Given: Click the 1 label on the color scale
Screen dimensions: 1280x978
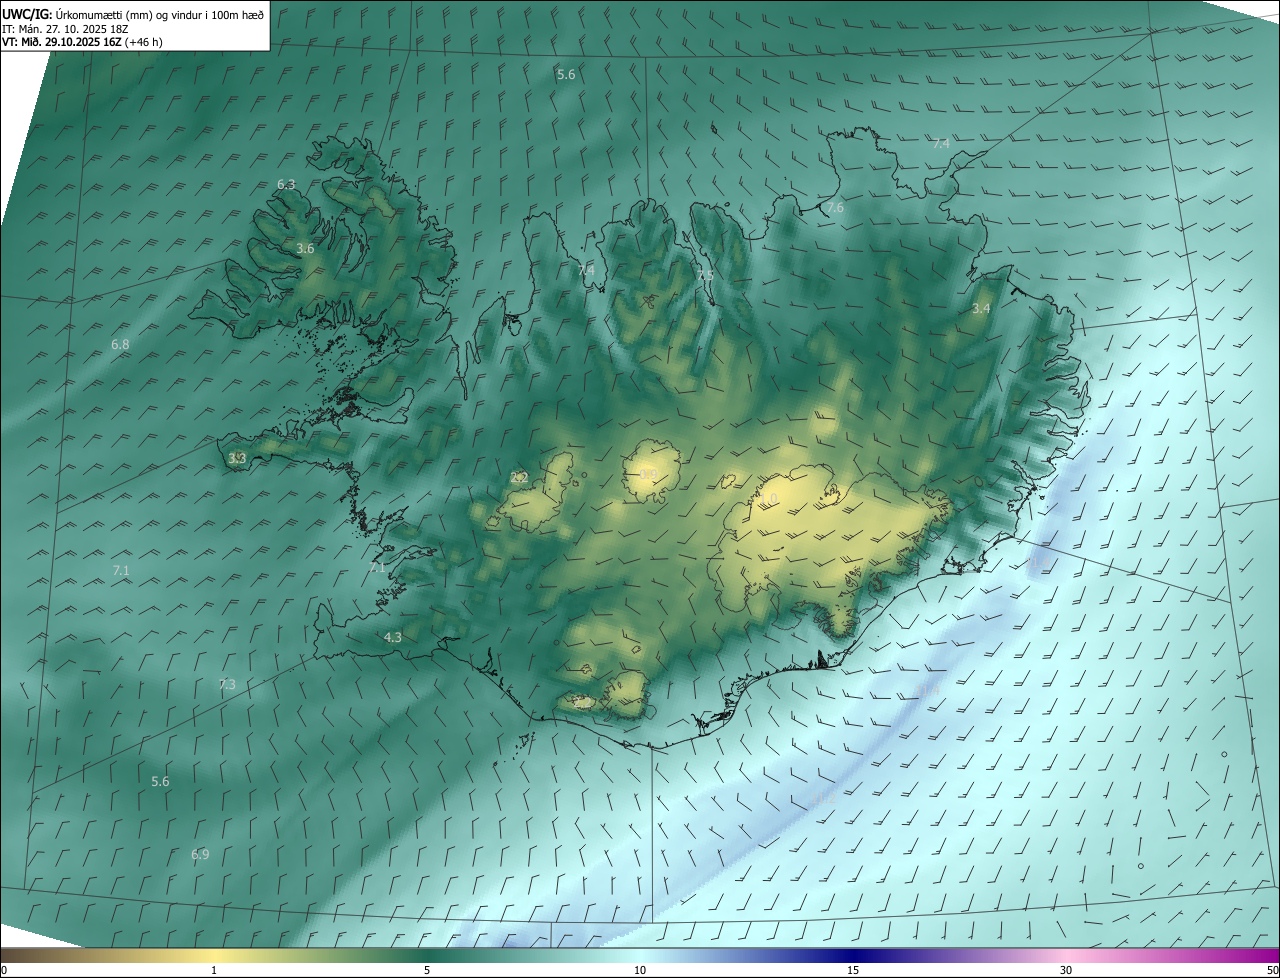Looking at the screenshot, I should click(x=214, y=970).
